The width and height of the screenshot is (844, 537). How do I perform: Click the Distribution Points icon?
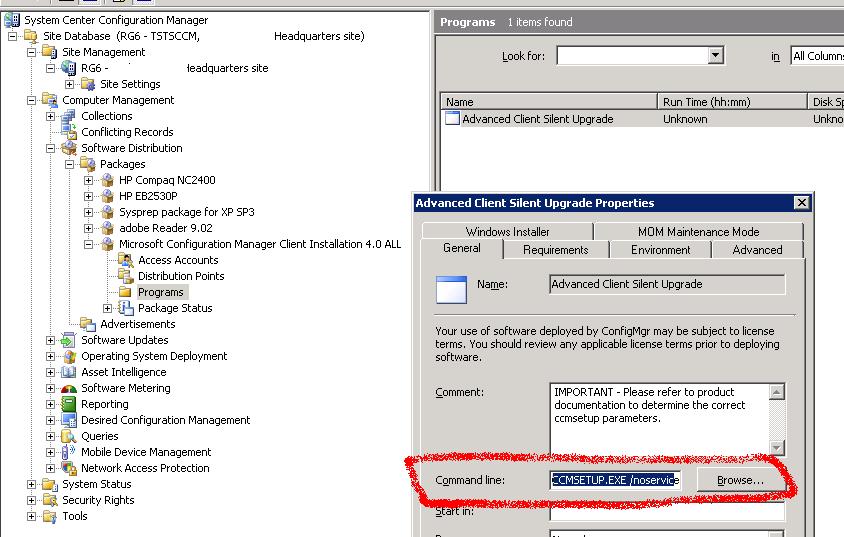[x=126, y=276]
